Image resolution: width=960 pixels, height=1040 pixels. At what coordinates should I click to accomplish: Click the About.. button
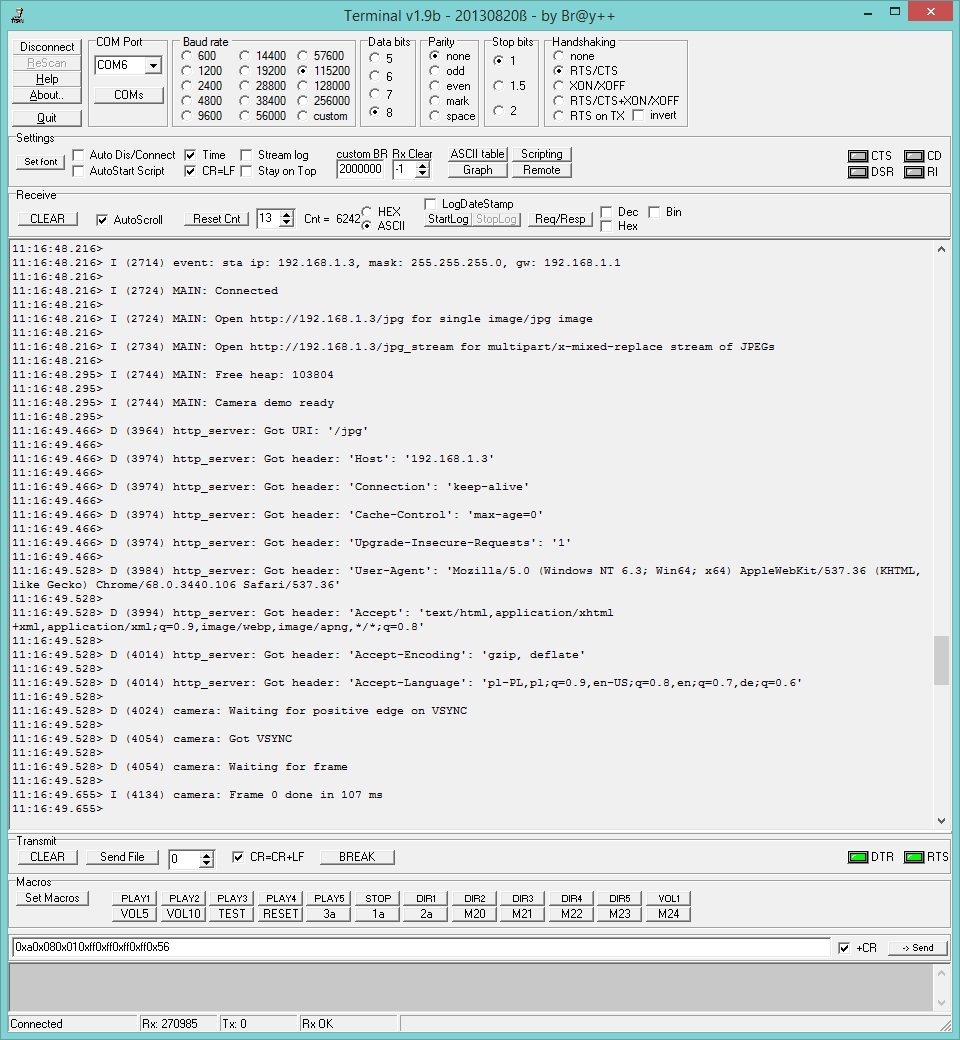tap(46, 95)
